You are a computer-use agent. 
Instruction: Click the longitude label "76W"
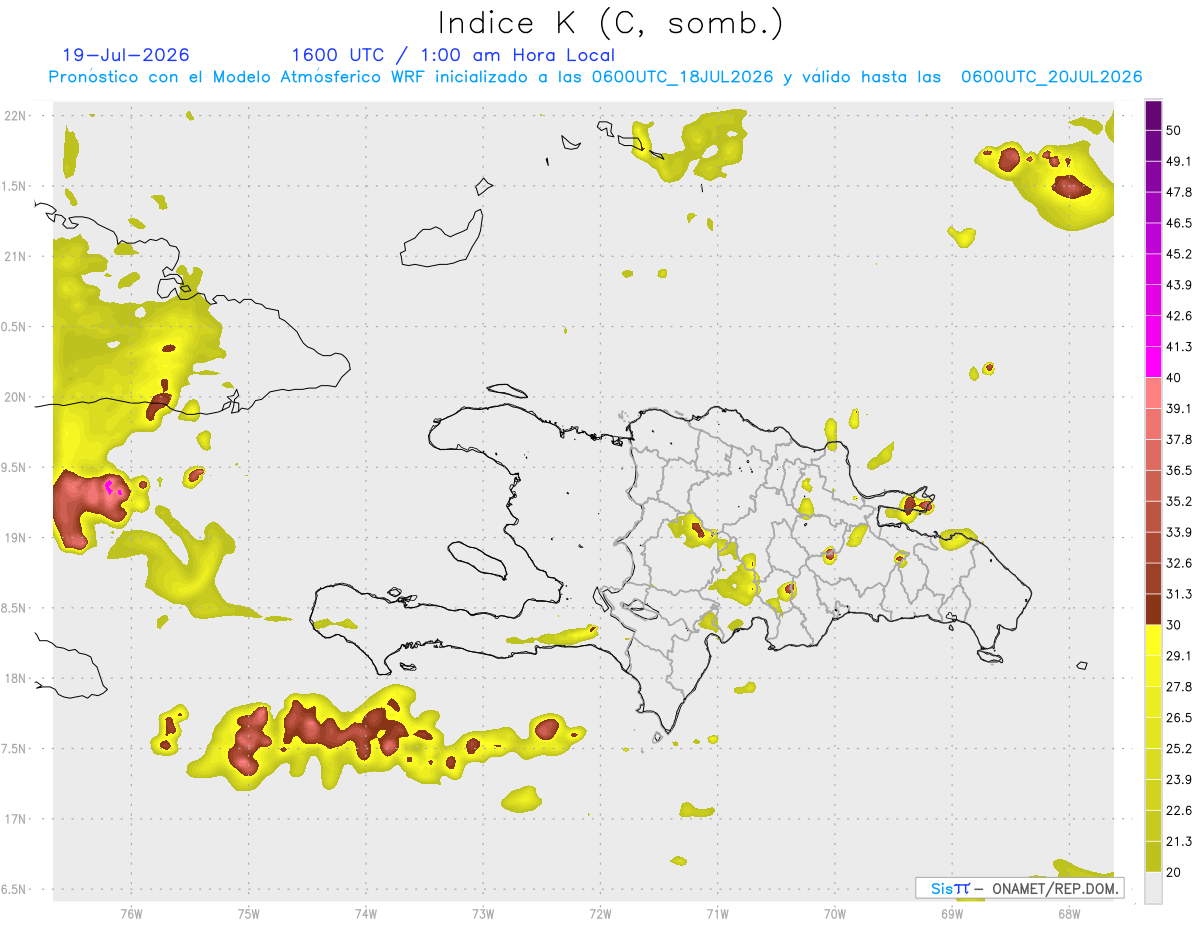(x=131, y=913)
